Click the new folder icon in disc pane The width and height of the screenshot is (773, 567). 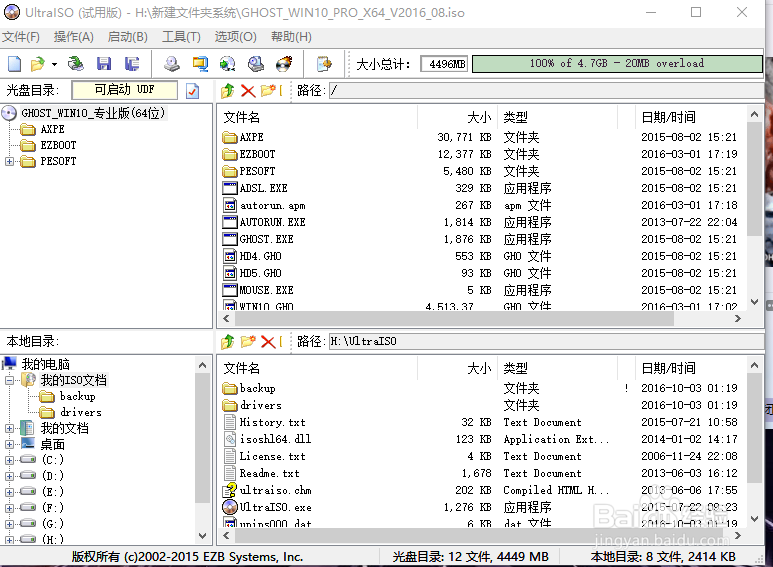pos(268,91)
